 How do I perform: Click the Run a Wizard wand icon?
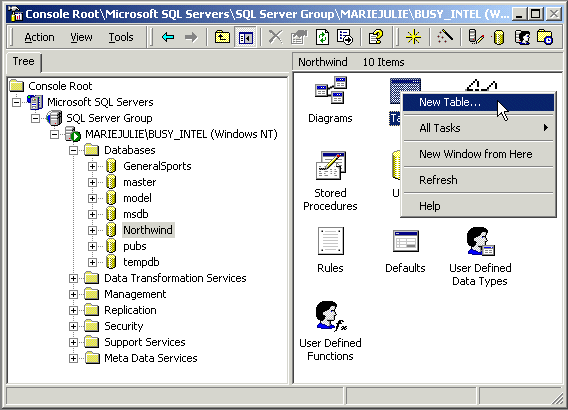444,37
